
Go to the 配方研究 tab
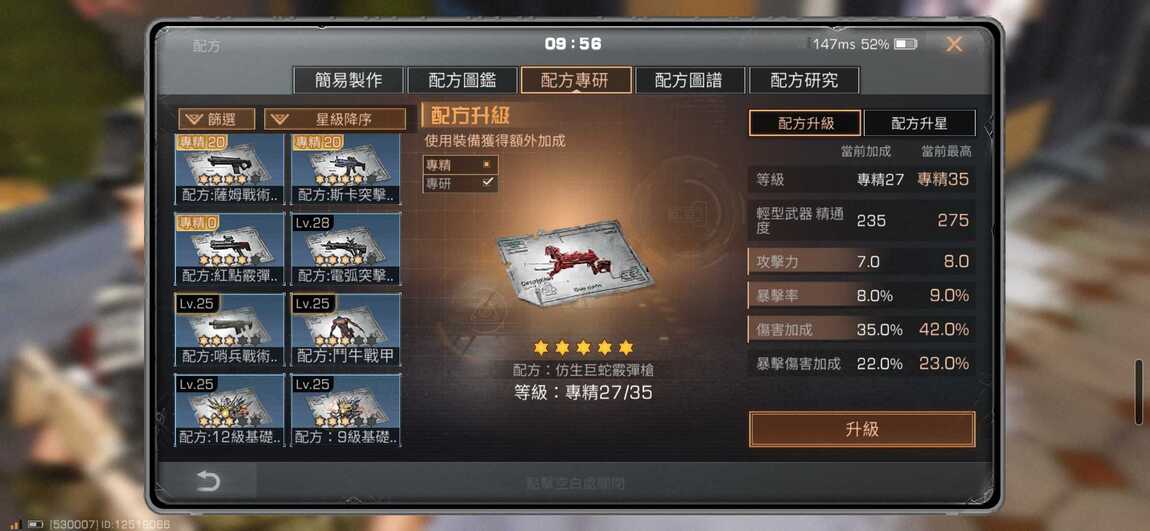pyautogui.click(x=804, y=80)
